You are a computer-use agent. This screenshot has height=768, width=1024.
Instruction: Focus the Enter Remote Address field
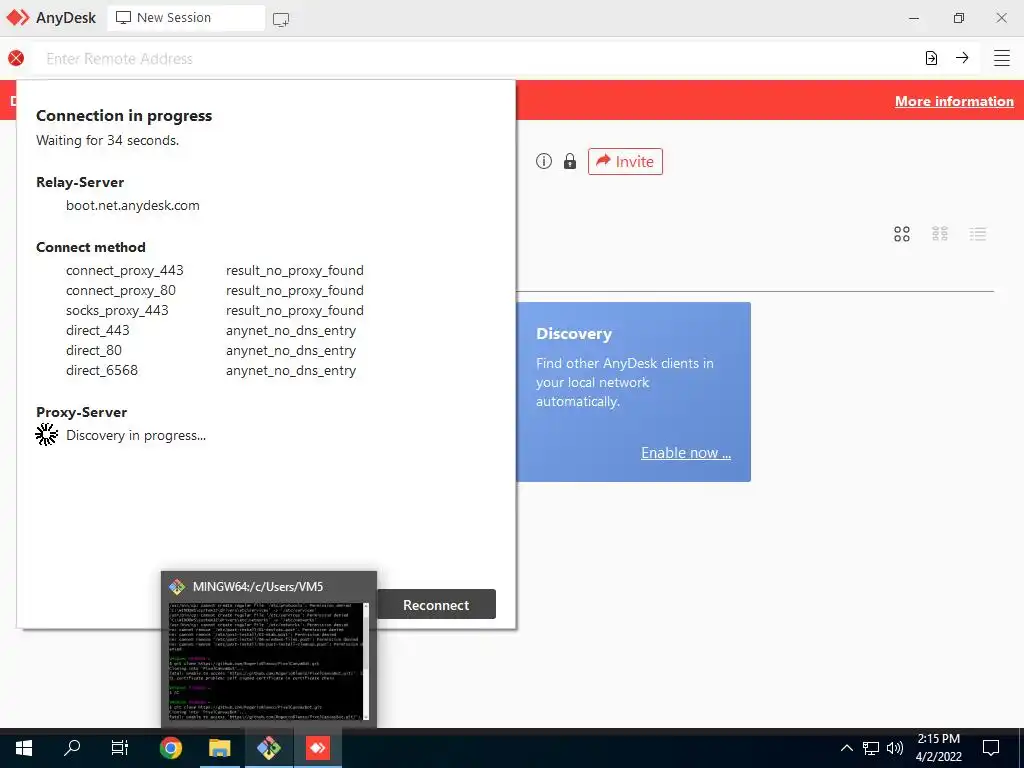click(477, 59)
